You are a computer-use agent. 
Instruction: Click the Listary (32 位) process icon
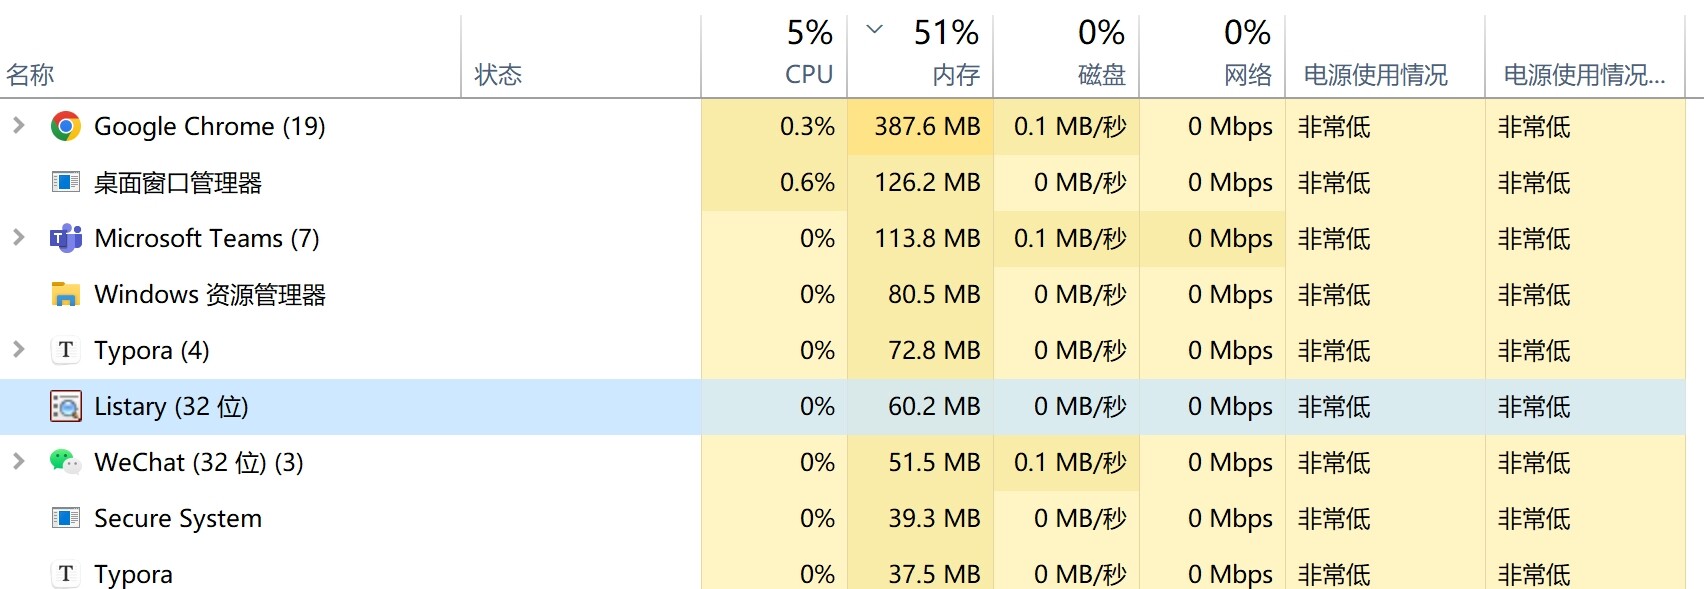[66, 407]
